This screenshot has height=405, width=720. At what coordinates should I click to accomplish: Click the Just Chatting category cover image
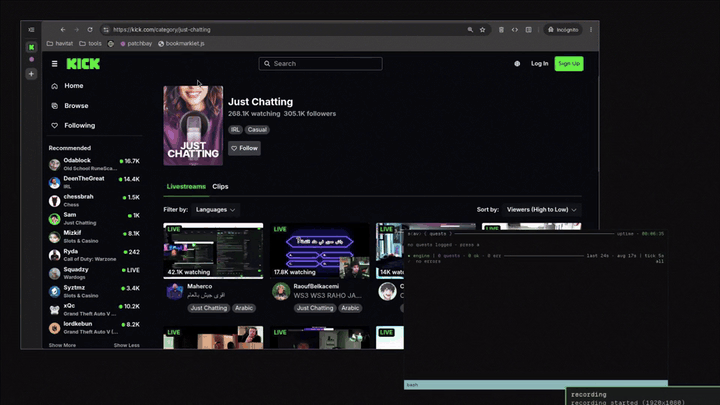coord(193,126)
